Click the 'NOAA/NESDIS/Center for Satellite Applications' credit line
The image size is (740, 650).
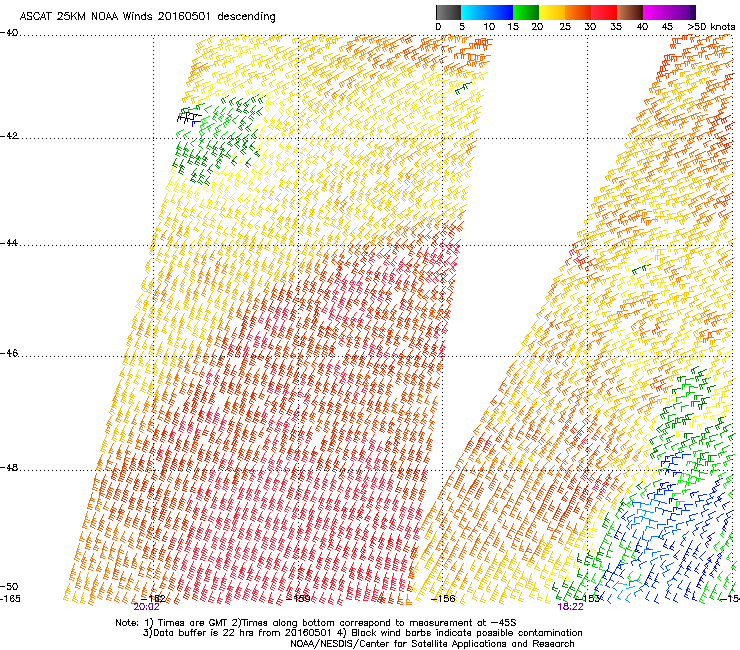tap(432, 644)
